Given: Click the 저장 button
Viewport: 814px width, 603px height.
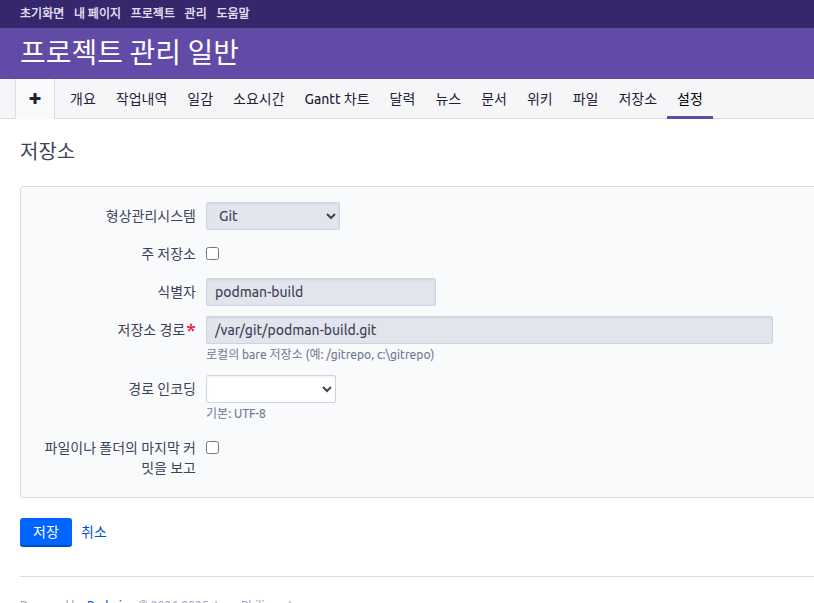Looking at the screenshot, I should pyautogui.click(x=45, y=532).
